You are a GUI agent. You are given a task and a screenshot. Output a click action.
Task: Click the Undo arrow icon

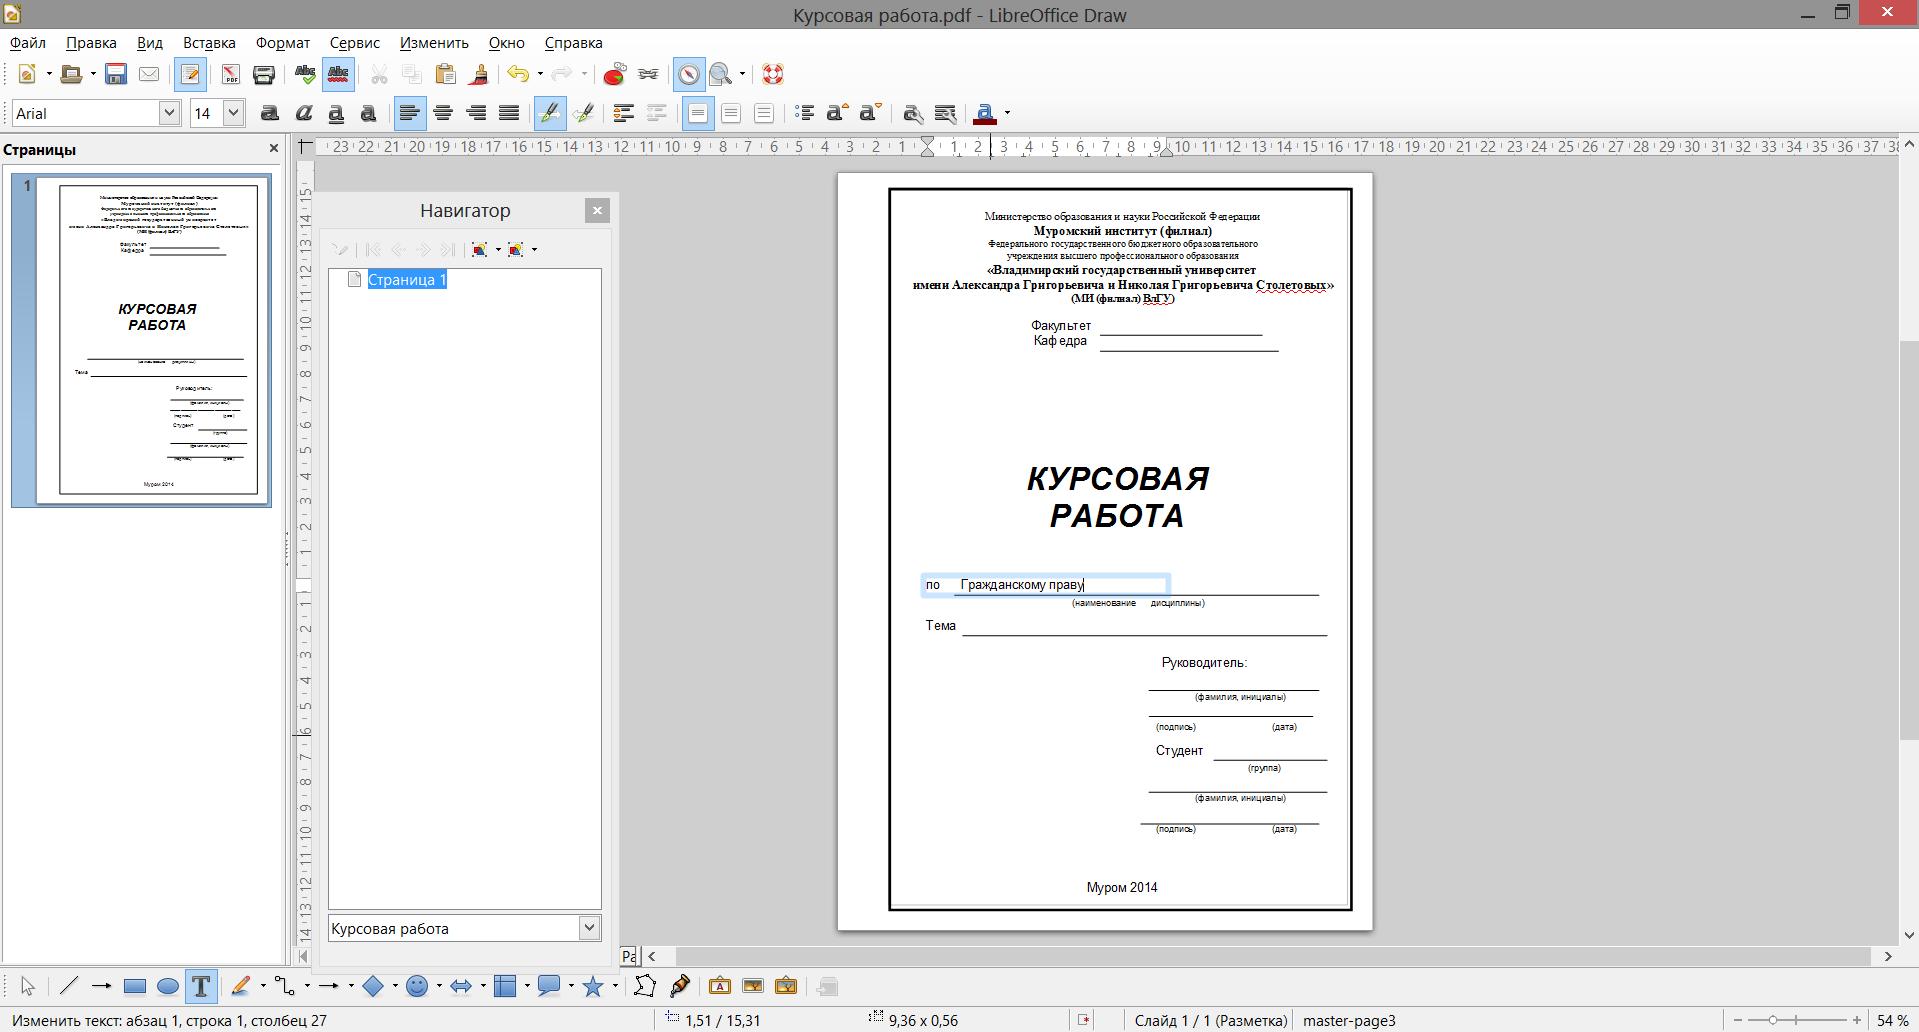pyautogui.click(x=517, y=75)
